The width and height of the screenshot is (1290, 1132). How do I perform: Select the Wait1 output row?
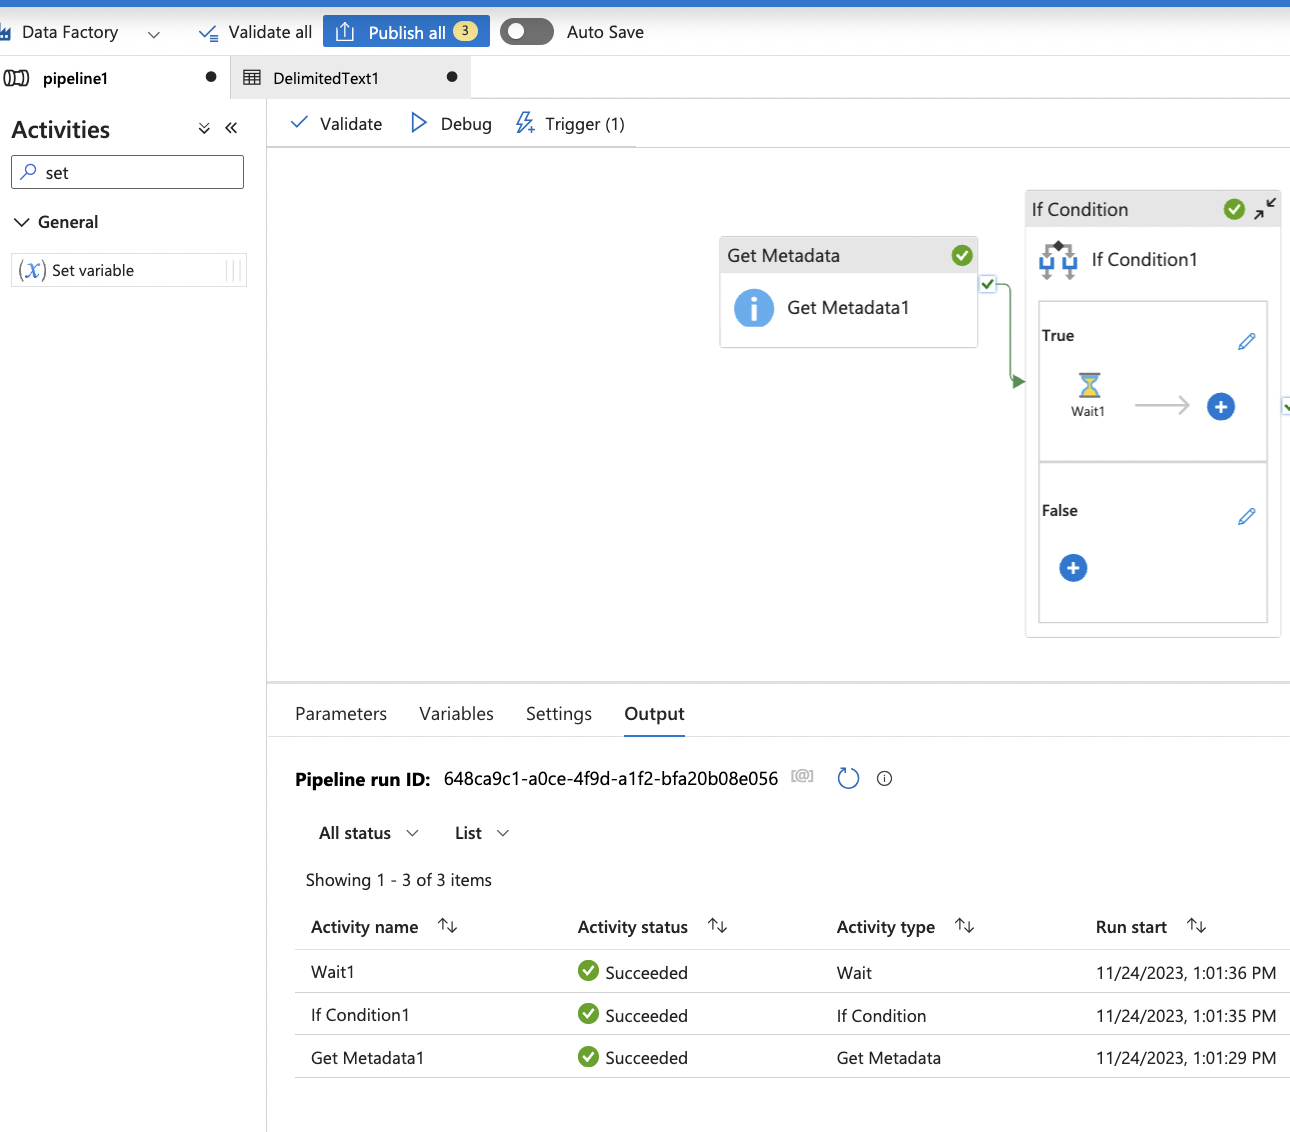pos(792,972)
